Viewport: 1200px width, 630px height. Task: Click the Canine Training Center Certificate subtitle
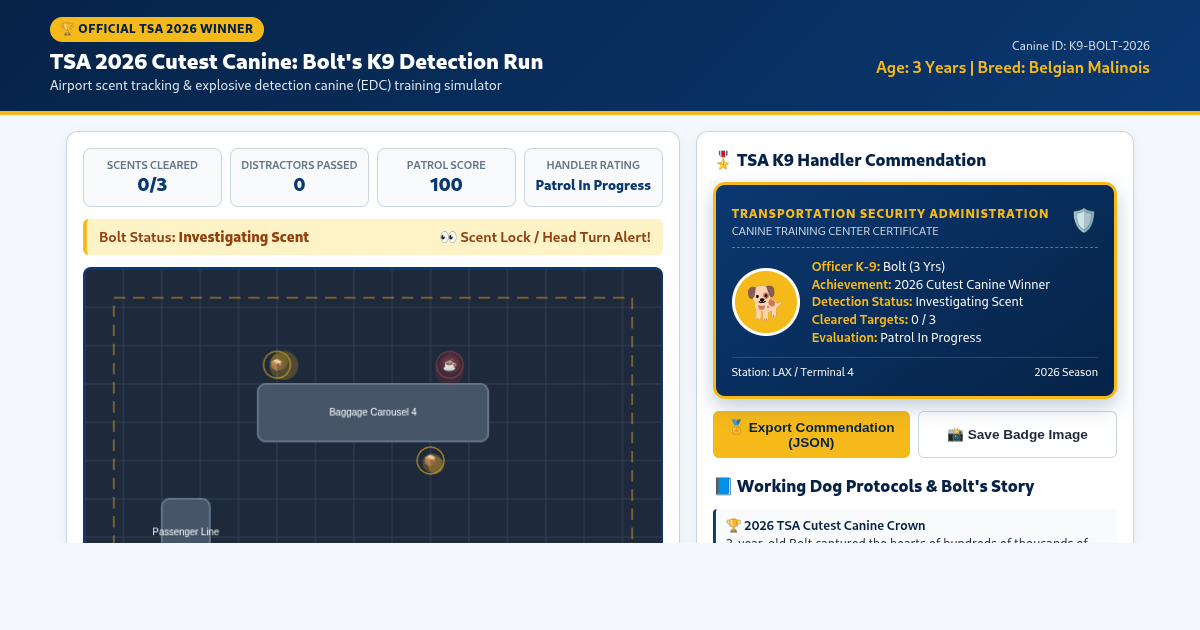pos(835,231)
